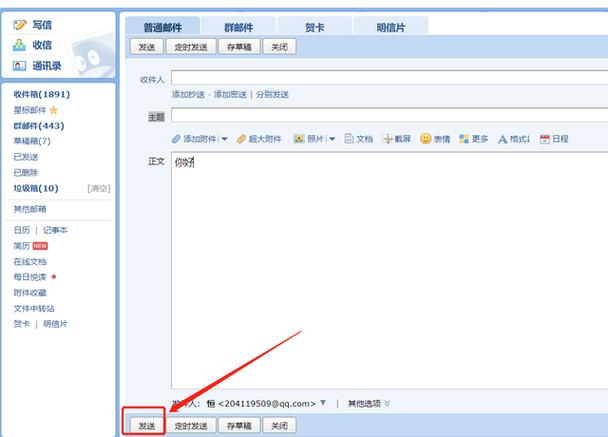This screenshot has height=437, width=608.
Task: Open the 文件中转站 file transfer link
Action: 34,308
